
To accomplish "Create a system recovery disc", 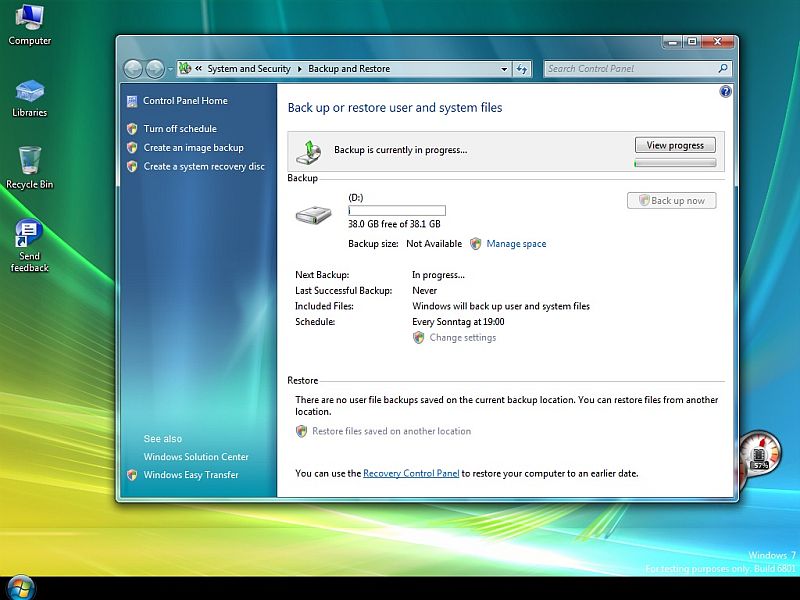I will pos(204,166).
